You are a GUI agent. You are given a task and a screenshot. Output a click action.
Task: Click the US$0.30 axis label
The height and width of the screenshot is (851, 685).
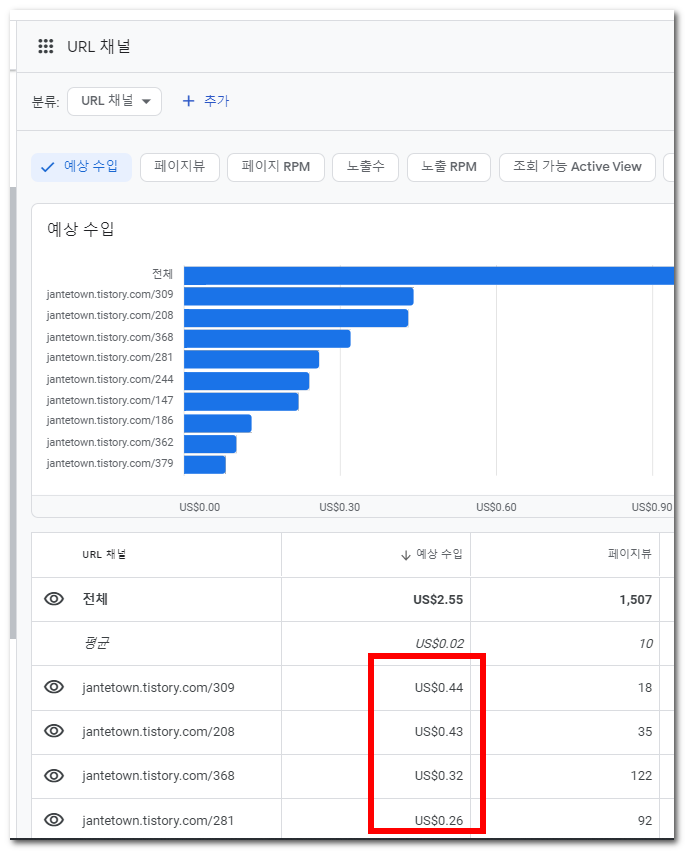pos(339,507)
